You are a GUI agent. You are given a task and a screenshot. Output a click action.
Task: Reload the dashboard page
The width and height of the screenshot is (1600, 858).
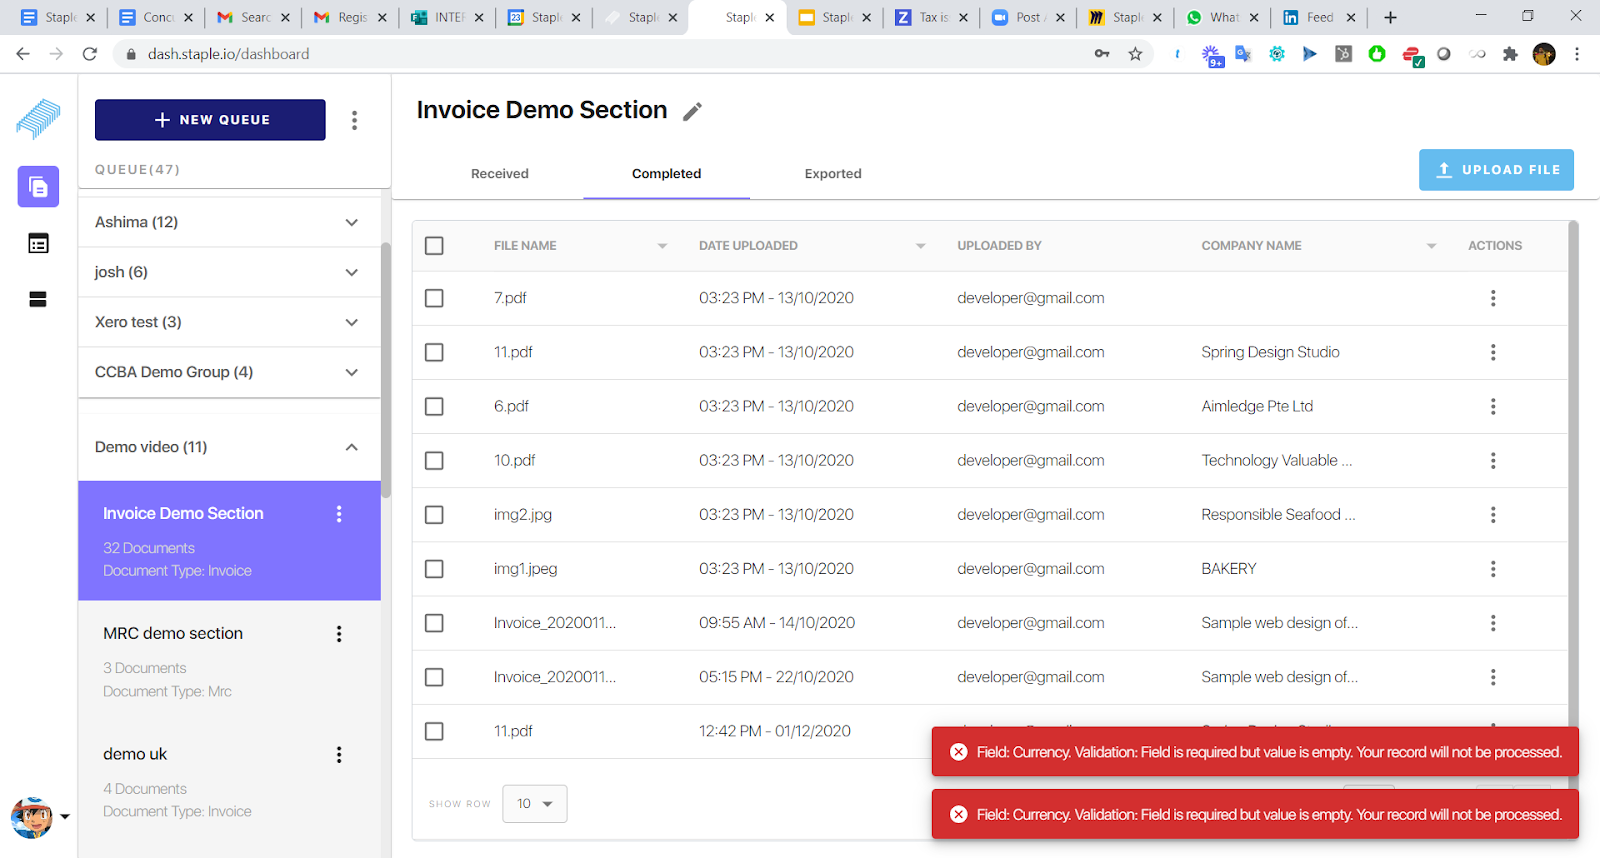[90, 54]
